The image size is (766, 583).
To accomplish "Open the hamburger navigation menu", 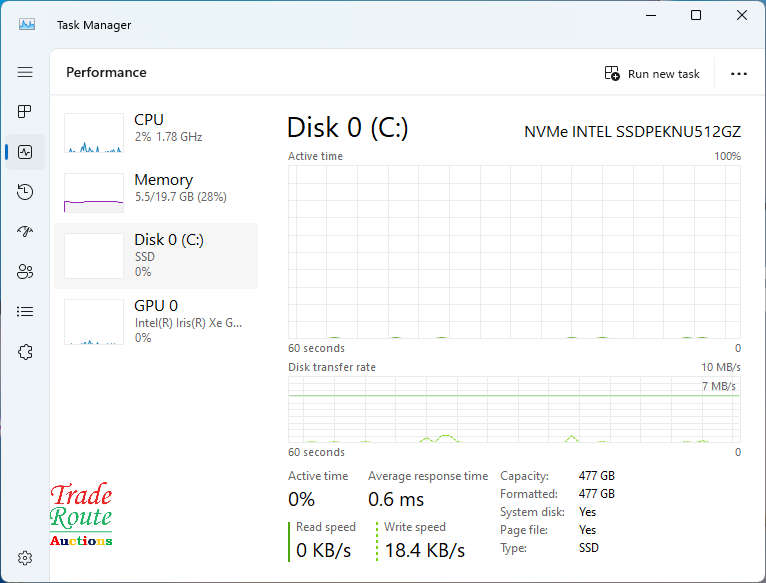I will (25, 72).
